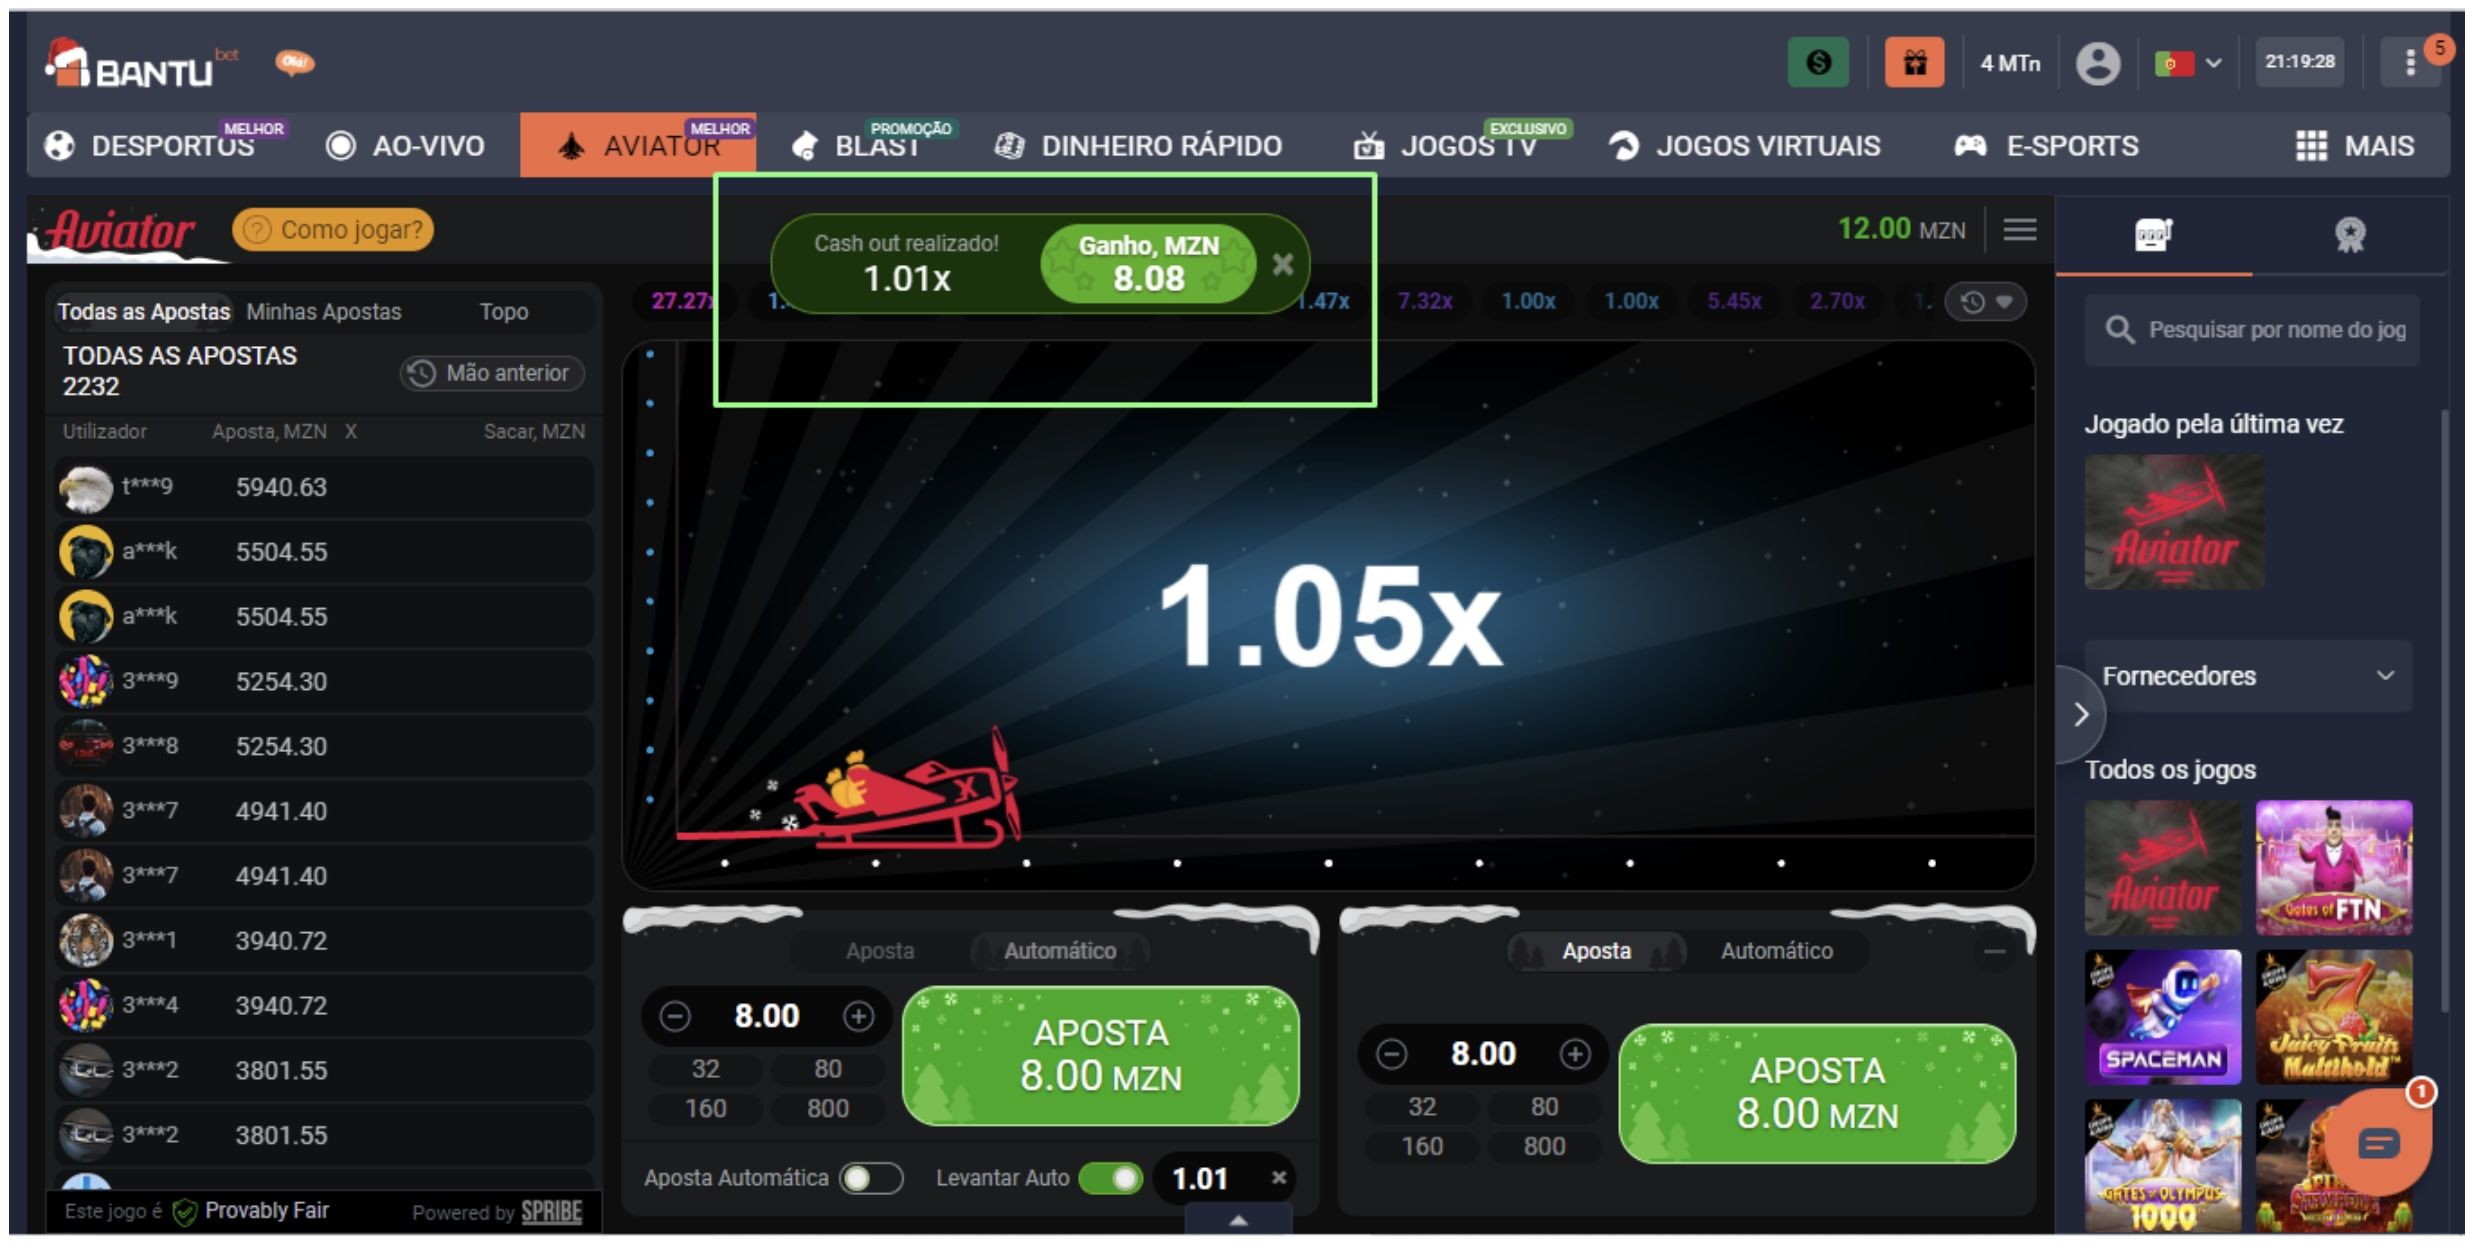Image resolution: width=2474 pixels, height=1248 pixels.
Task: Toggle Levantar Auto switch off
Action: 1112,1178
